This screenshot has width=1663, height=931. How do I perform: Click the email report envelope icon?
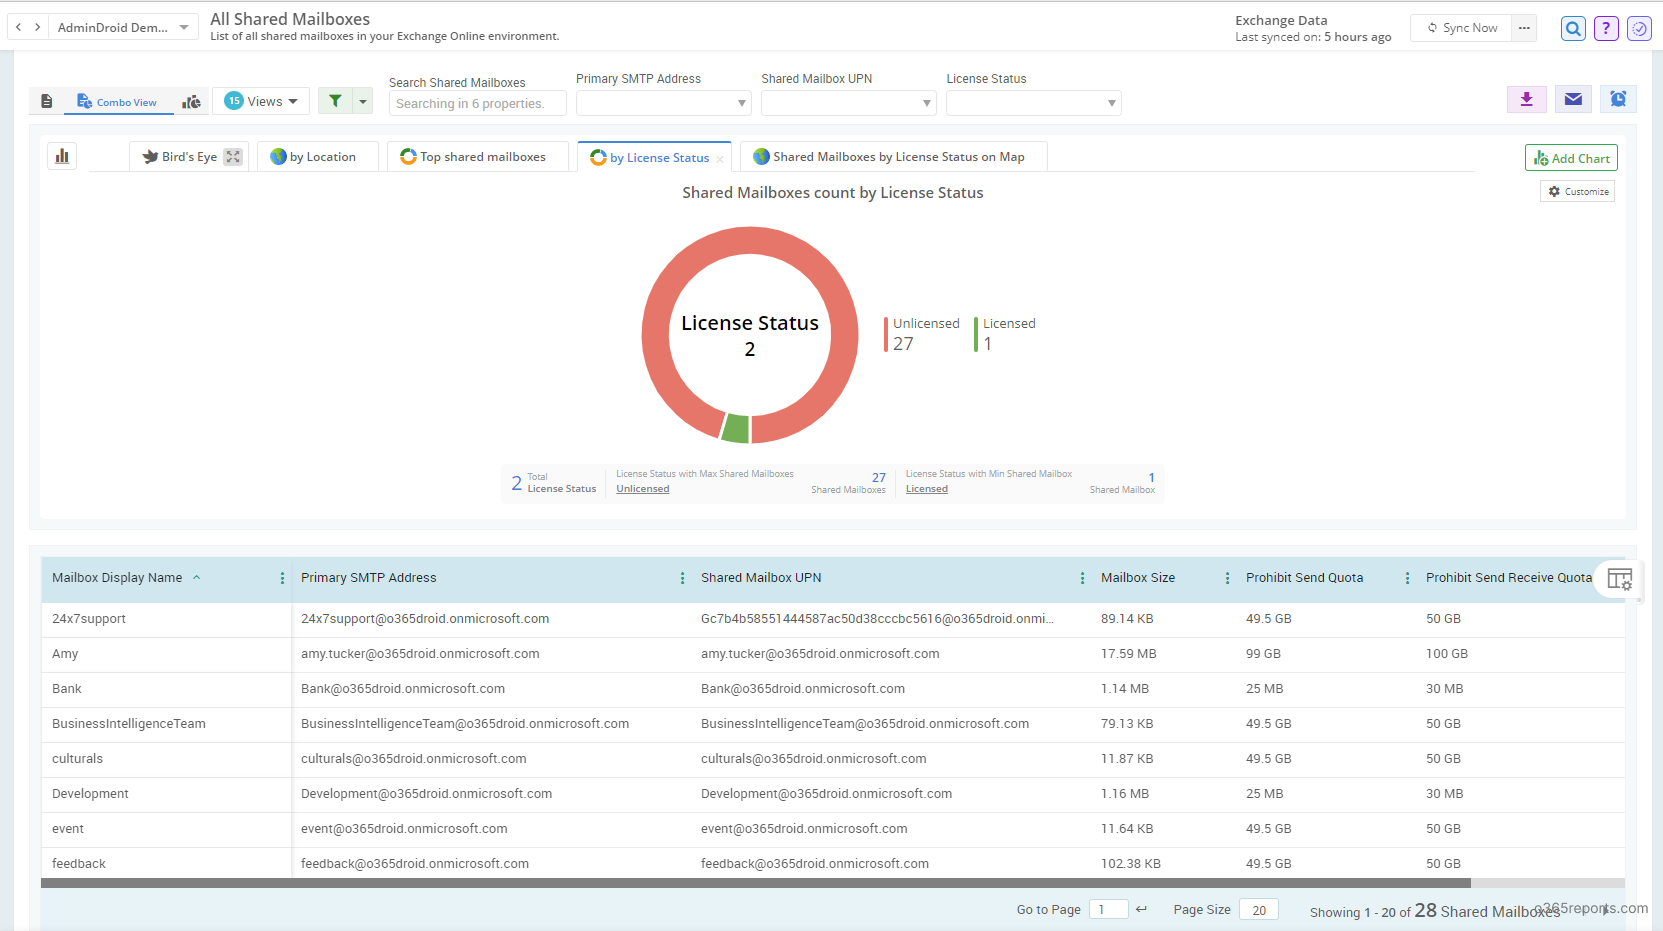point(1573,99)
